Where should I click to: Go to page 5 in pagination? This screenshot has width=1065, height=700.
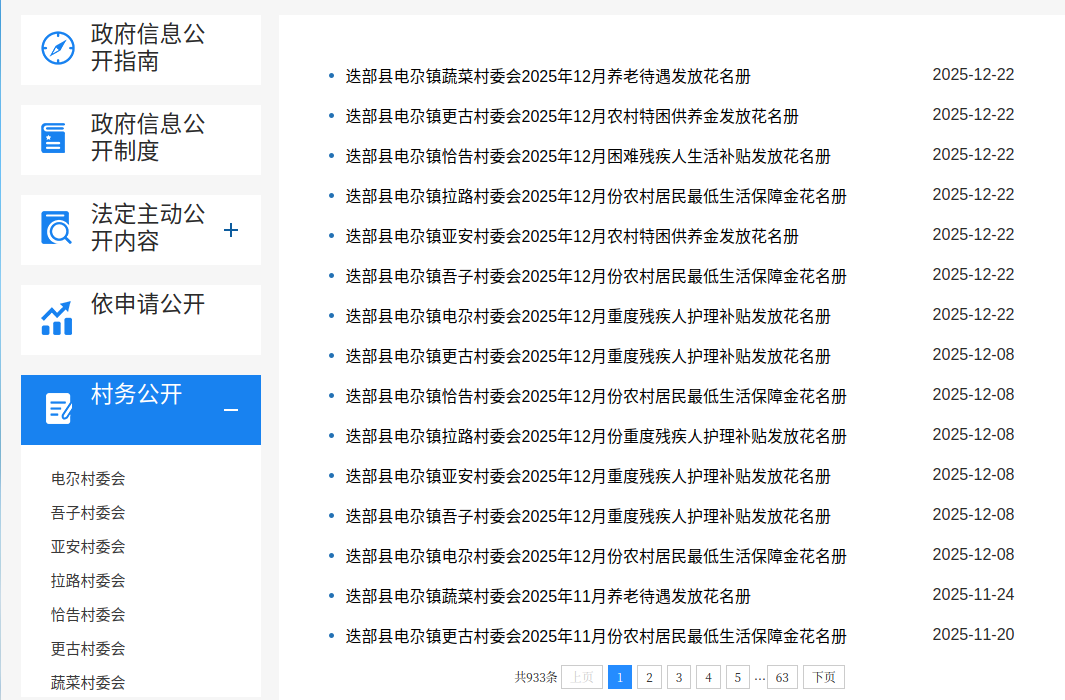(x=737, y=677)
